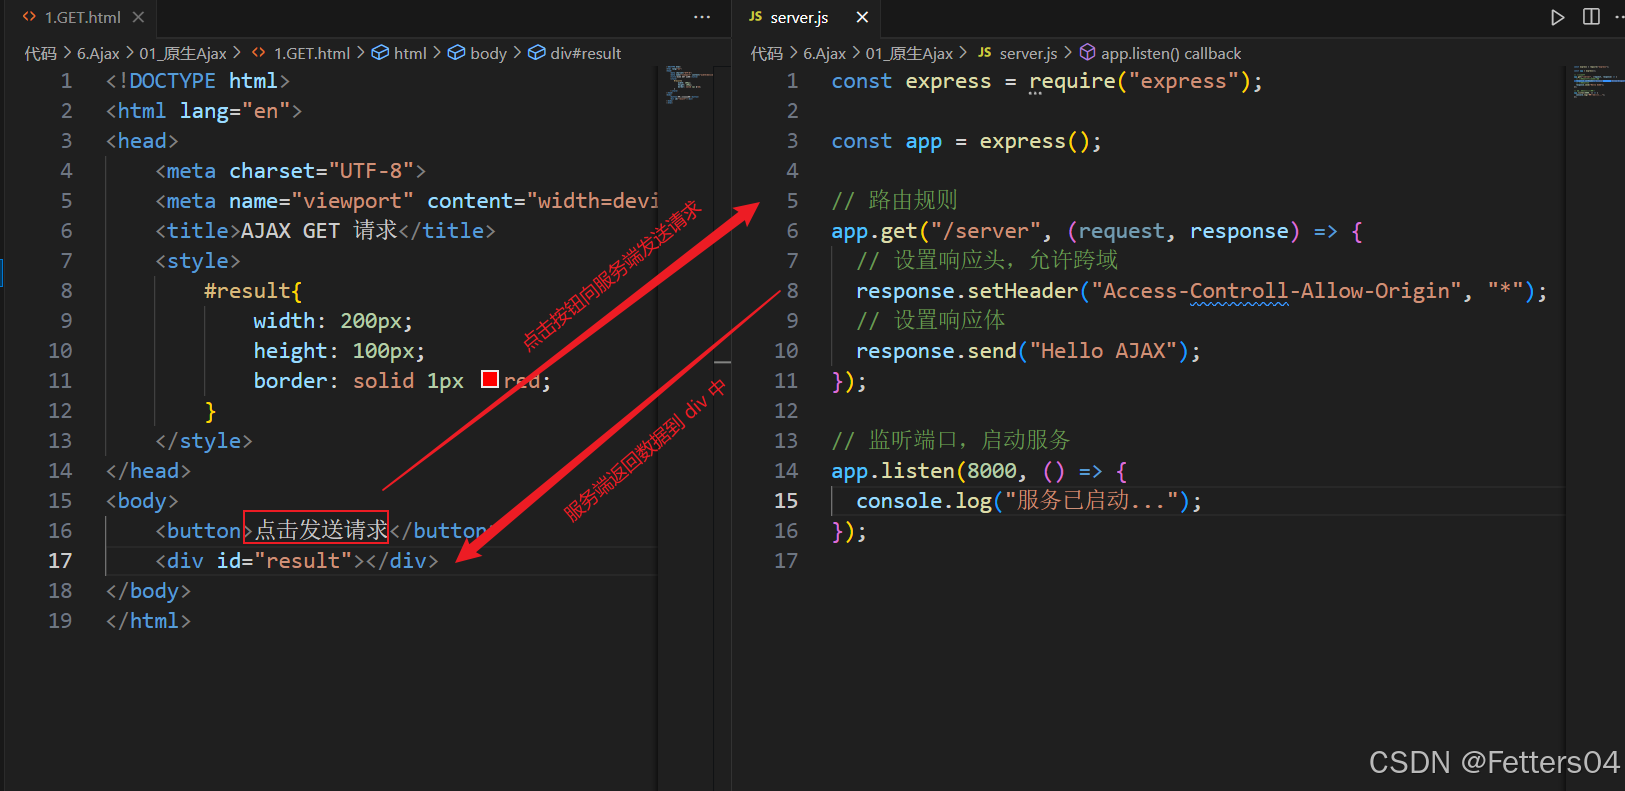Close the 1.GET.html editor tab
1625x791 pixels.
pyautogui.click(x=138, y=17)
